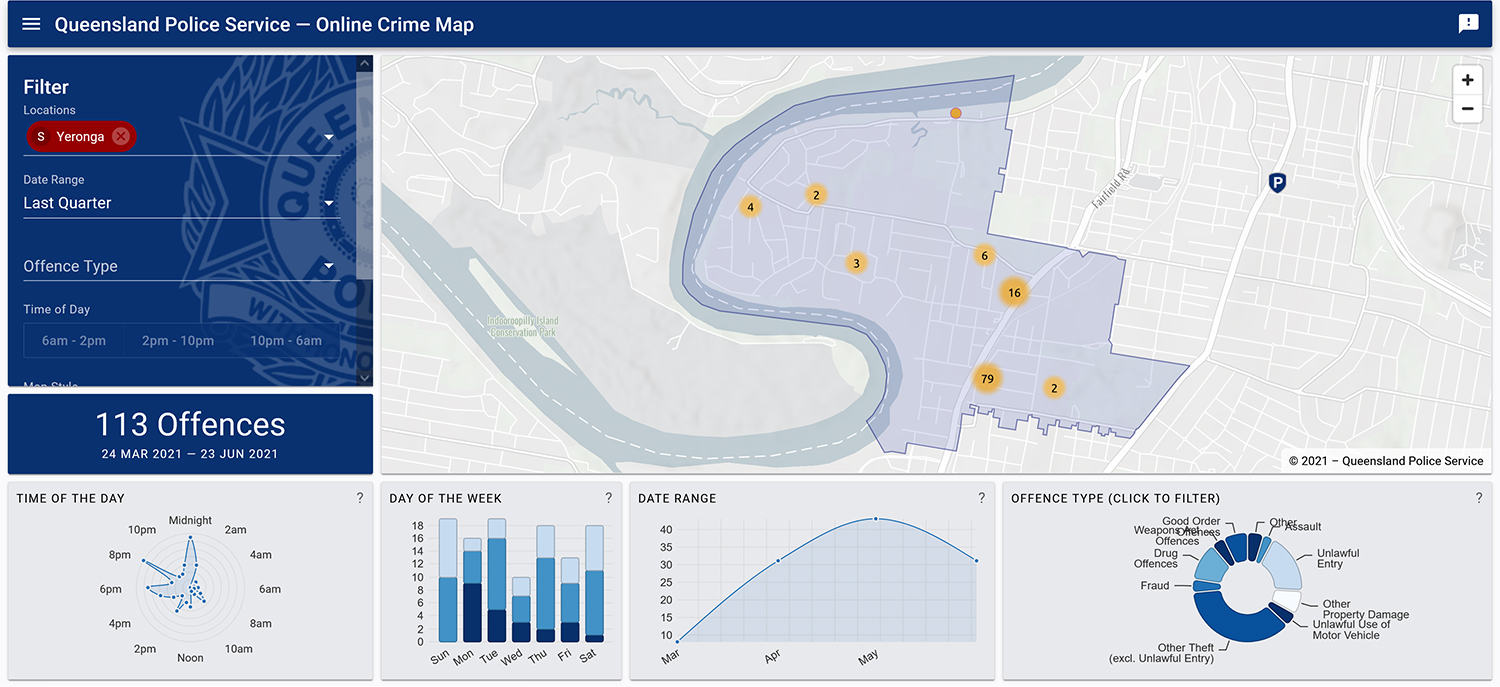
Task: Click the '24 MAR 2021 — 23 JUN 2021' date text
Action: click(x=190, y=454)
